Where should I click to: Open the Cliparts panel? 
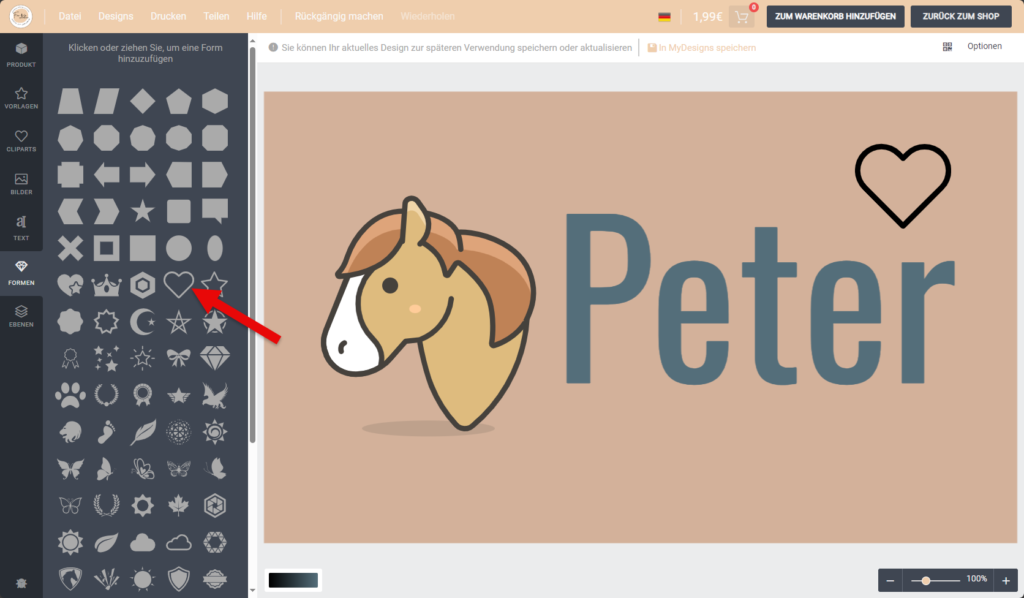(x=21, y=140)
